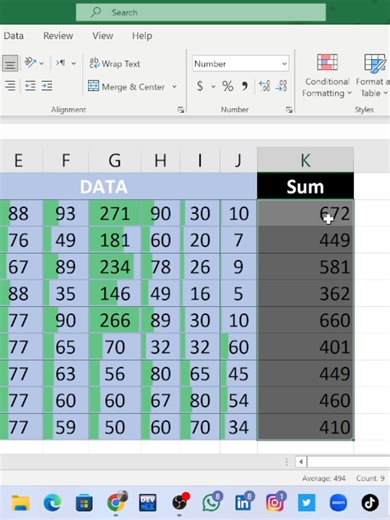Viewport: 390px width, 520px height.
Task: Click Increase Decimal icon
Action: pos(264,86)
